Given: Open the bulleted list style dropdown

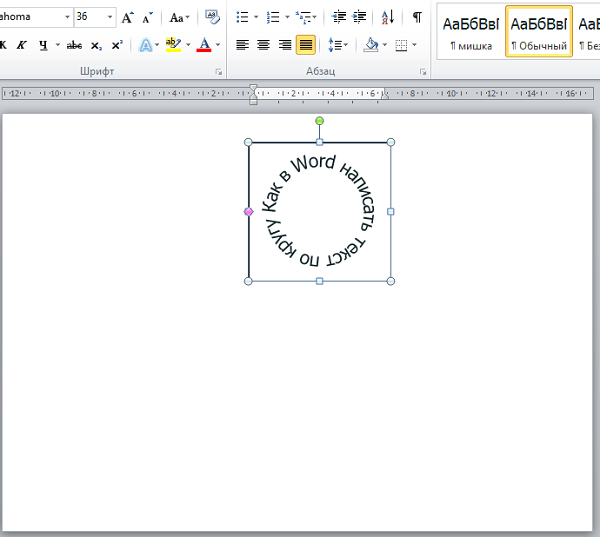Looking at the screenshot, I should (x=256, y=17).
